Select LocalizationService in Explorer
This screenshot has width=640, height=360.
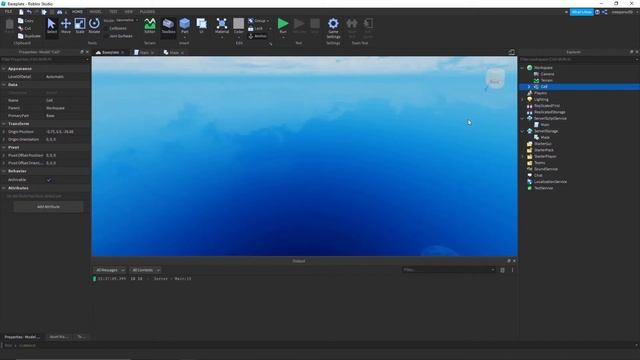coord(550,182)
